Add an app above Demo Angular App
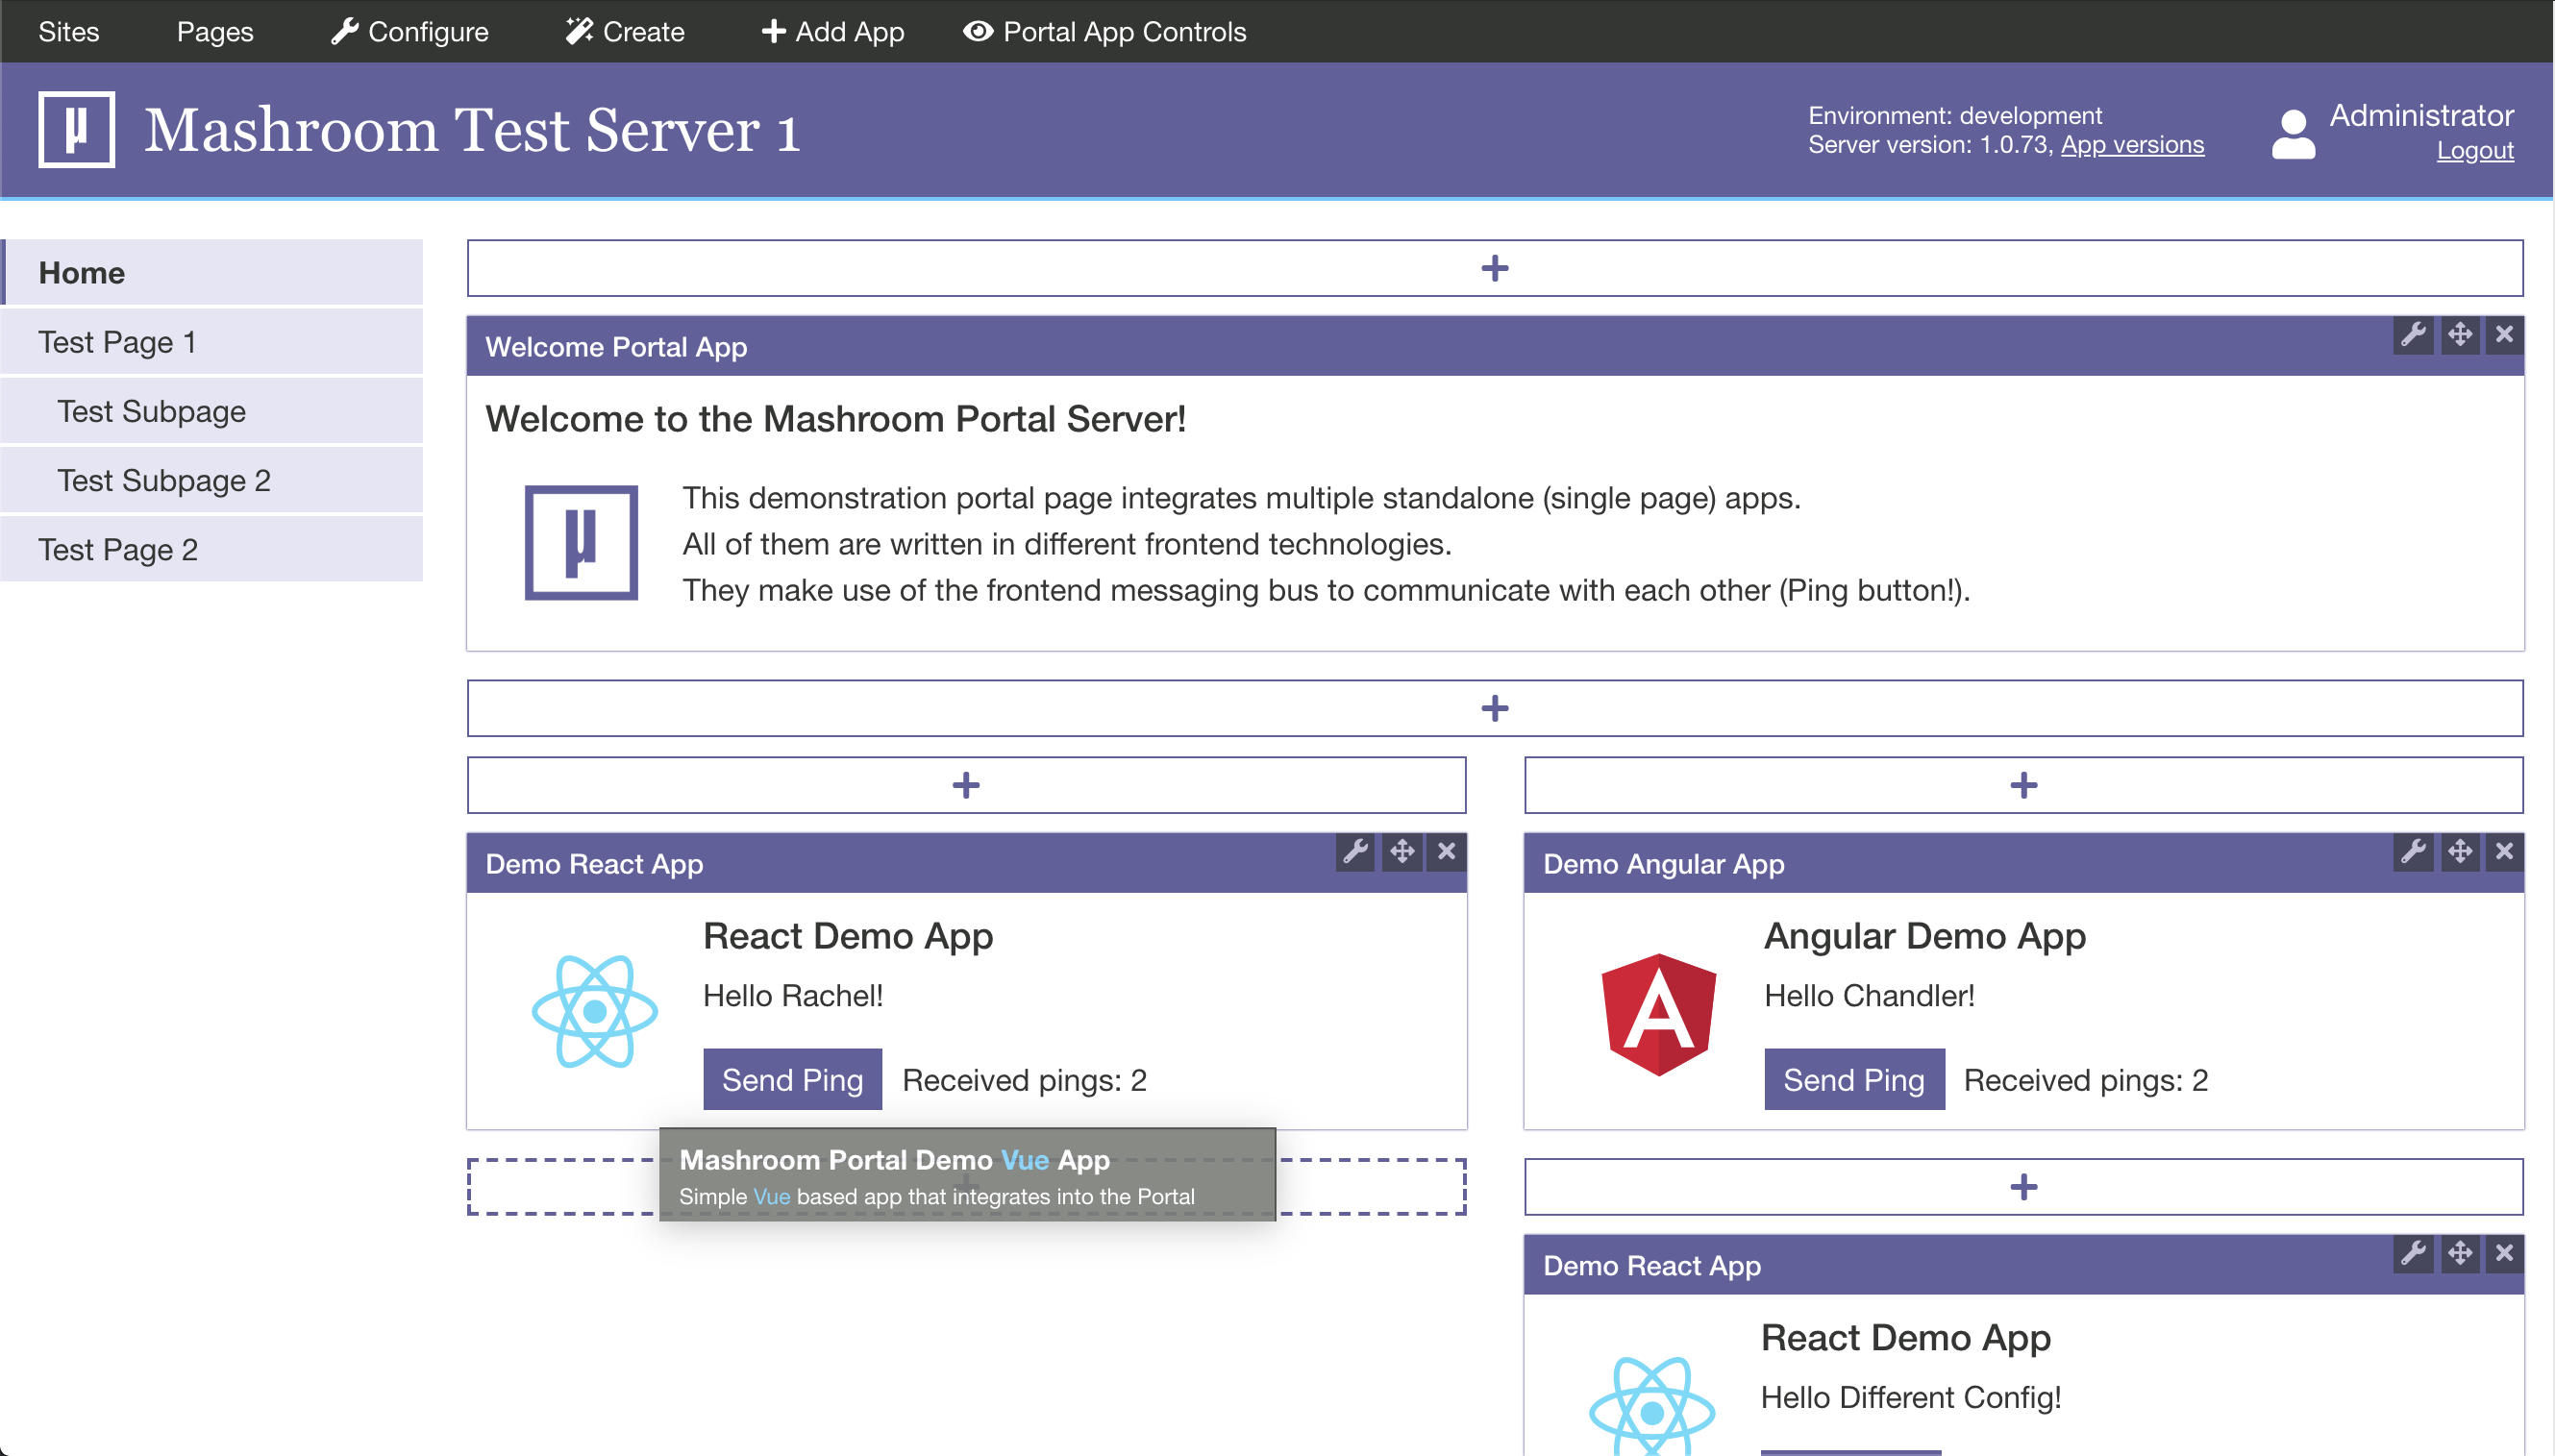Viewport: 2555px width, 1456px height. pos(2024,785)
